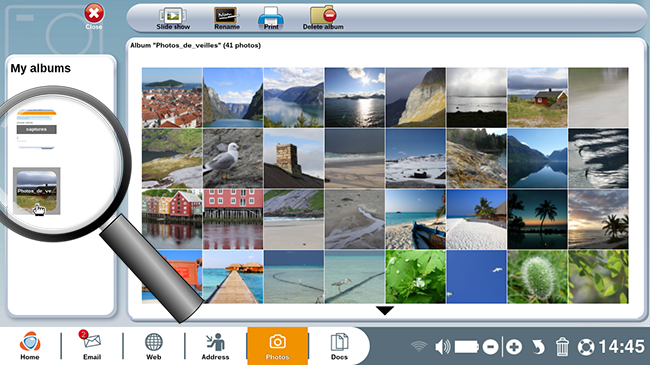
Task: Open the black-and-white seascape photo
Action: click(x=477, y=97)
